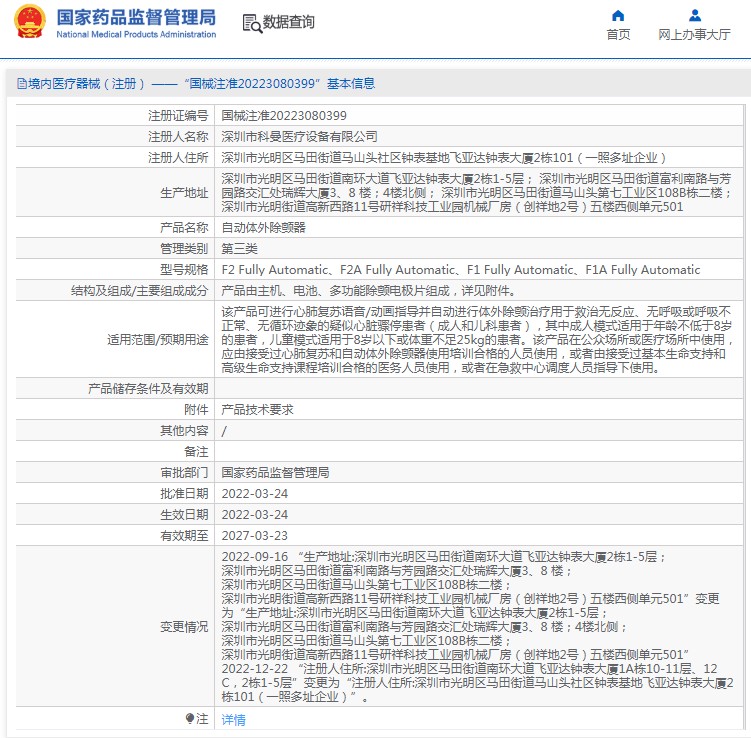The image size is (751, 738).
Task: Click the lightbulb icon beside 注
Action: pos(190,718)
